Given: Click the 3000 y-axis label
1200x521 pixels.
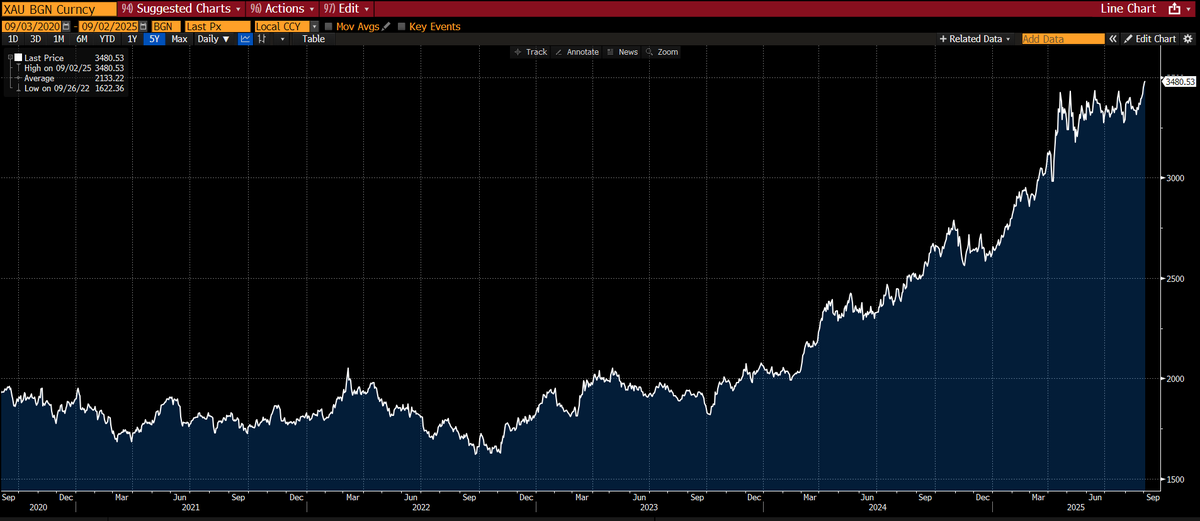Looking at the screenshot, I should click(1174, 178).
